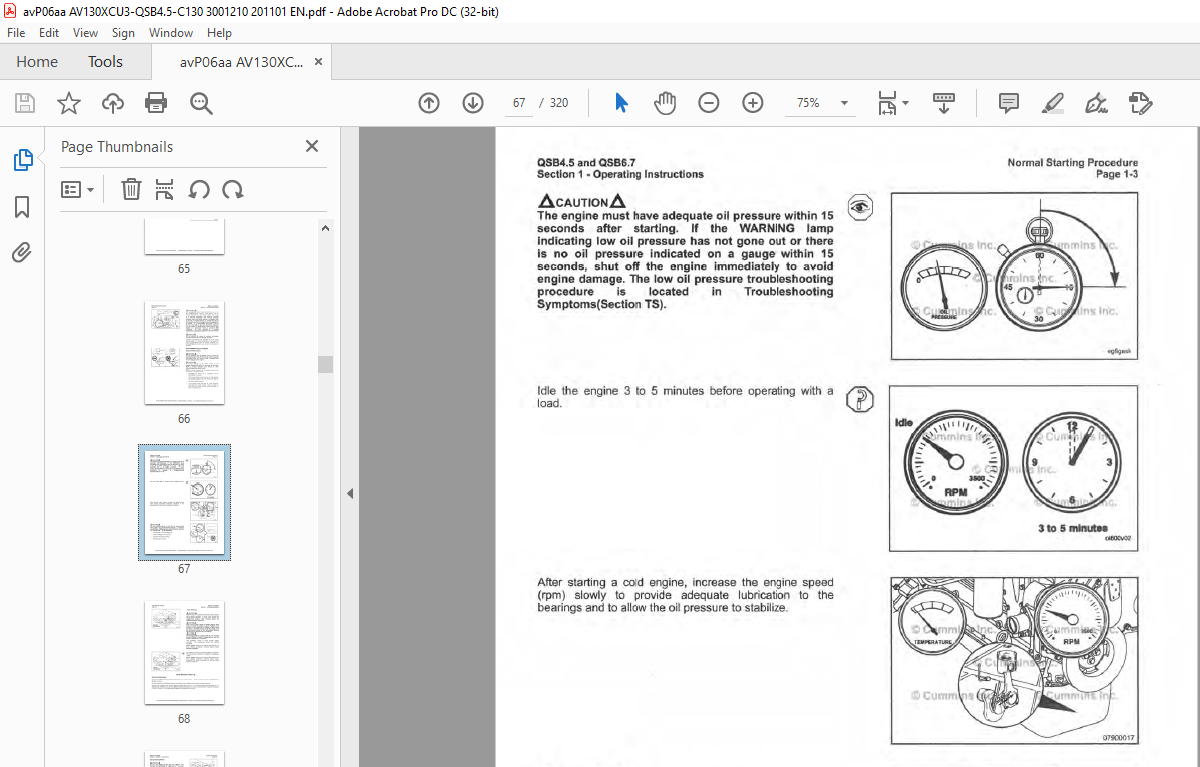Open the Window menu
The image size is (1200, 767).
click(x=171, y=33)
